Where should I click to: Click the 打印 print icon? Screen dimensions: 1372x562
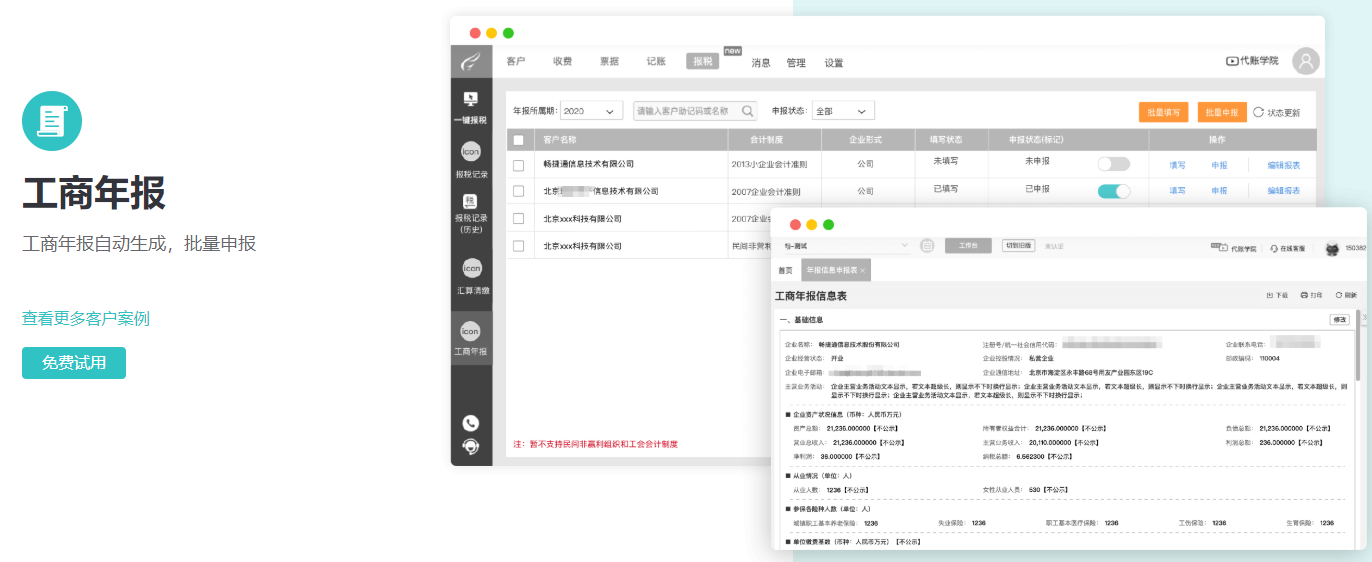[x=1304, y=296]
